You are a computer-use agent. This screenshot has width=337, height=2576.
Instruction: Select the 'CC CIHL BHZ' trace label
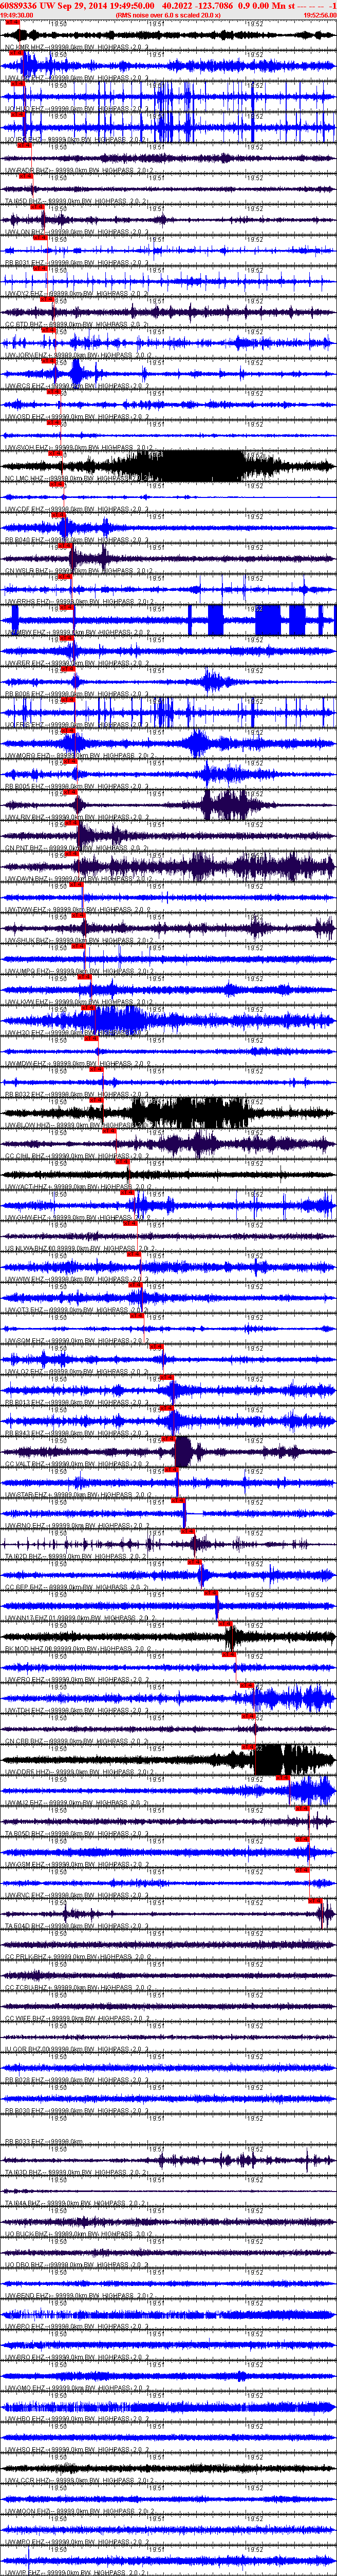(x=25, y=1156)
